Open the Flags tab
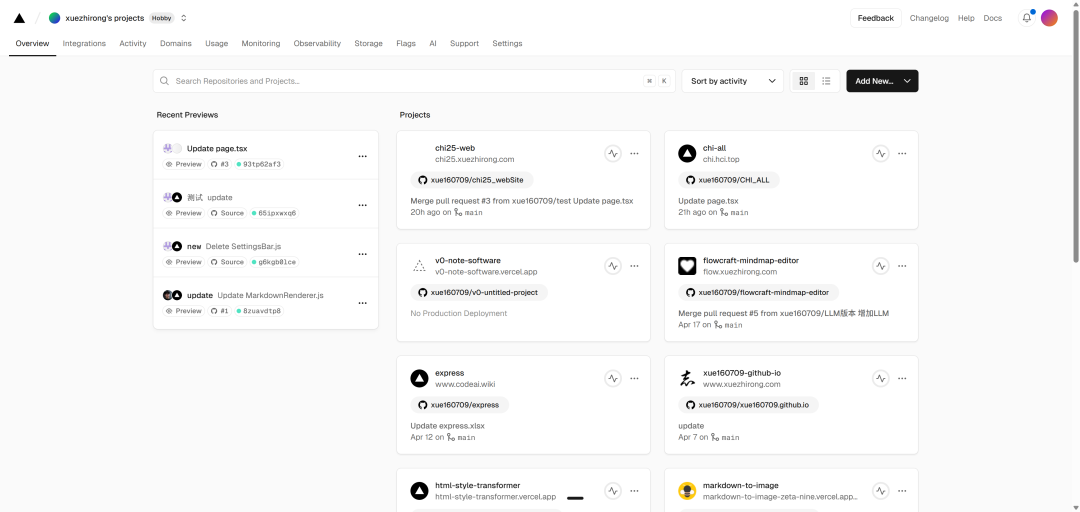The image size is (1080, 512). coord(406,43)
